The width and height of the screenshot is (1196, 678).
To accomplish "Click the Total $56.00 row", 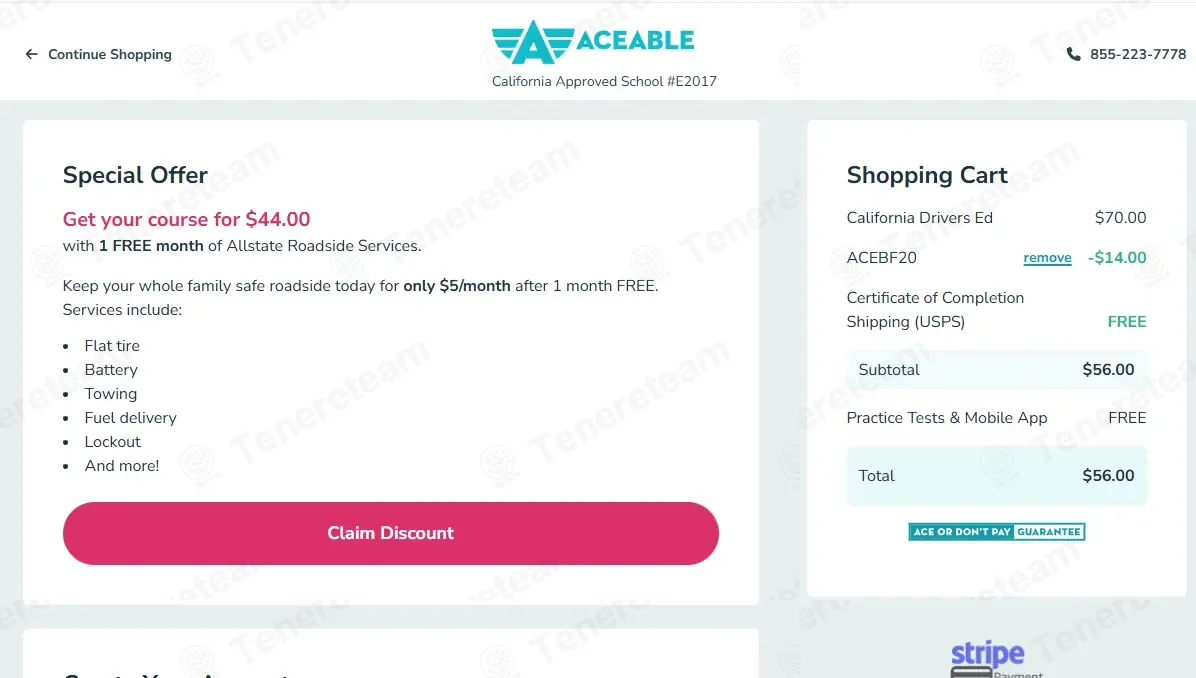I will (996, 476).
